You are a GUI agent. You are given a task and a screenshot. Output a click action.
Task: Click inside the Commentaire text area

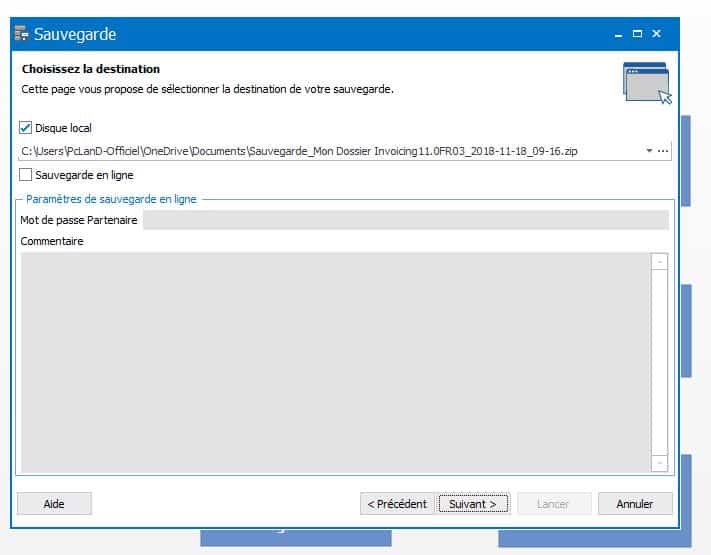(336, 363)
